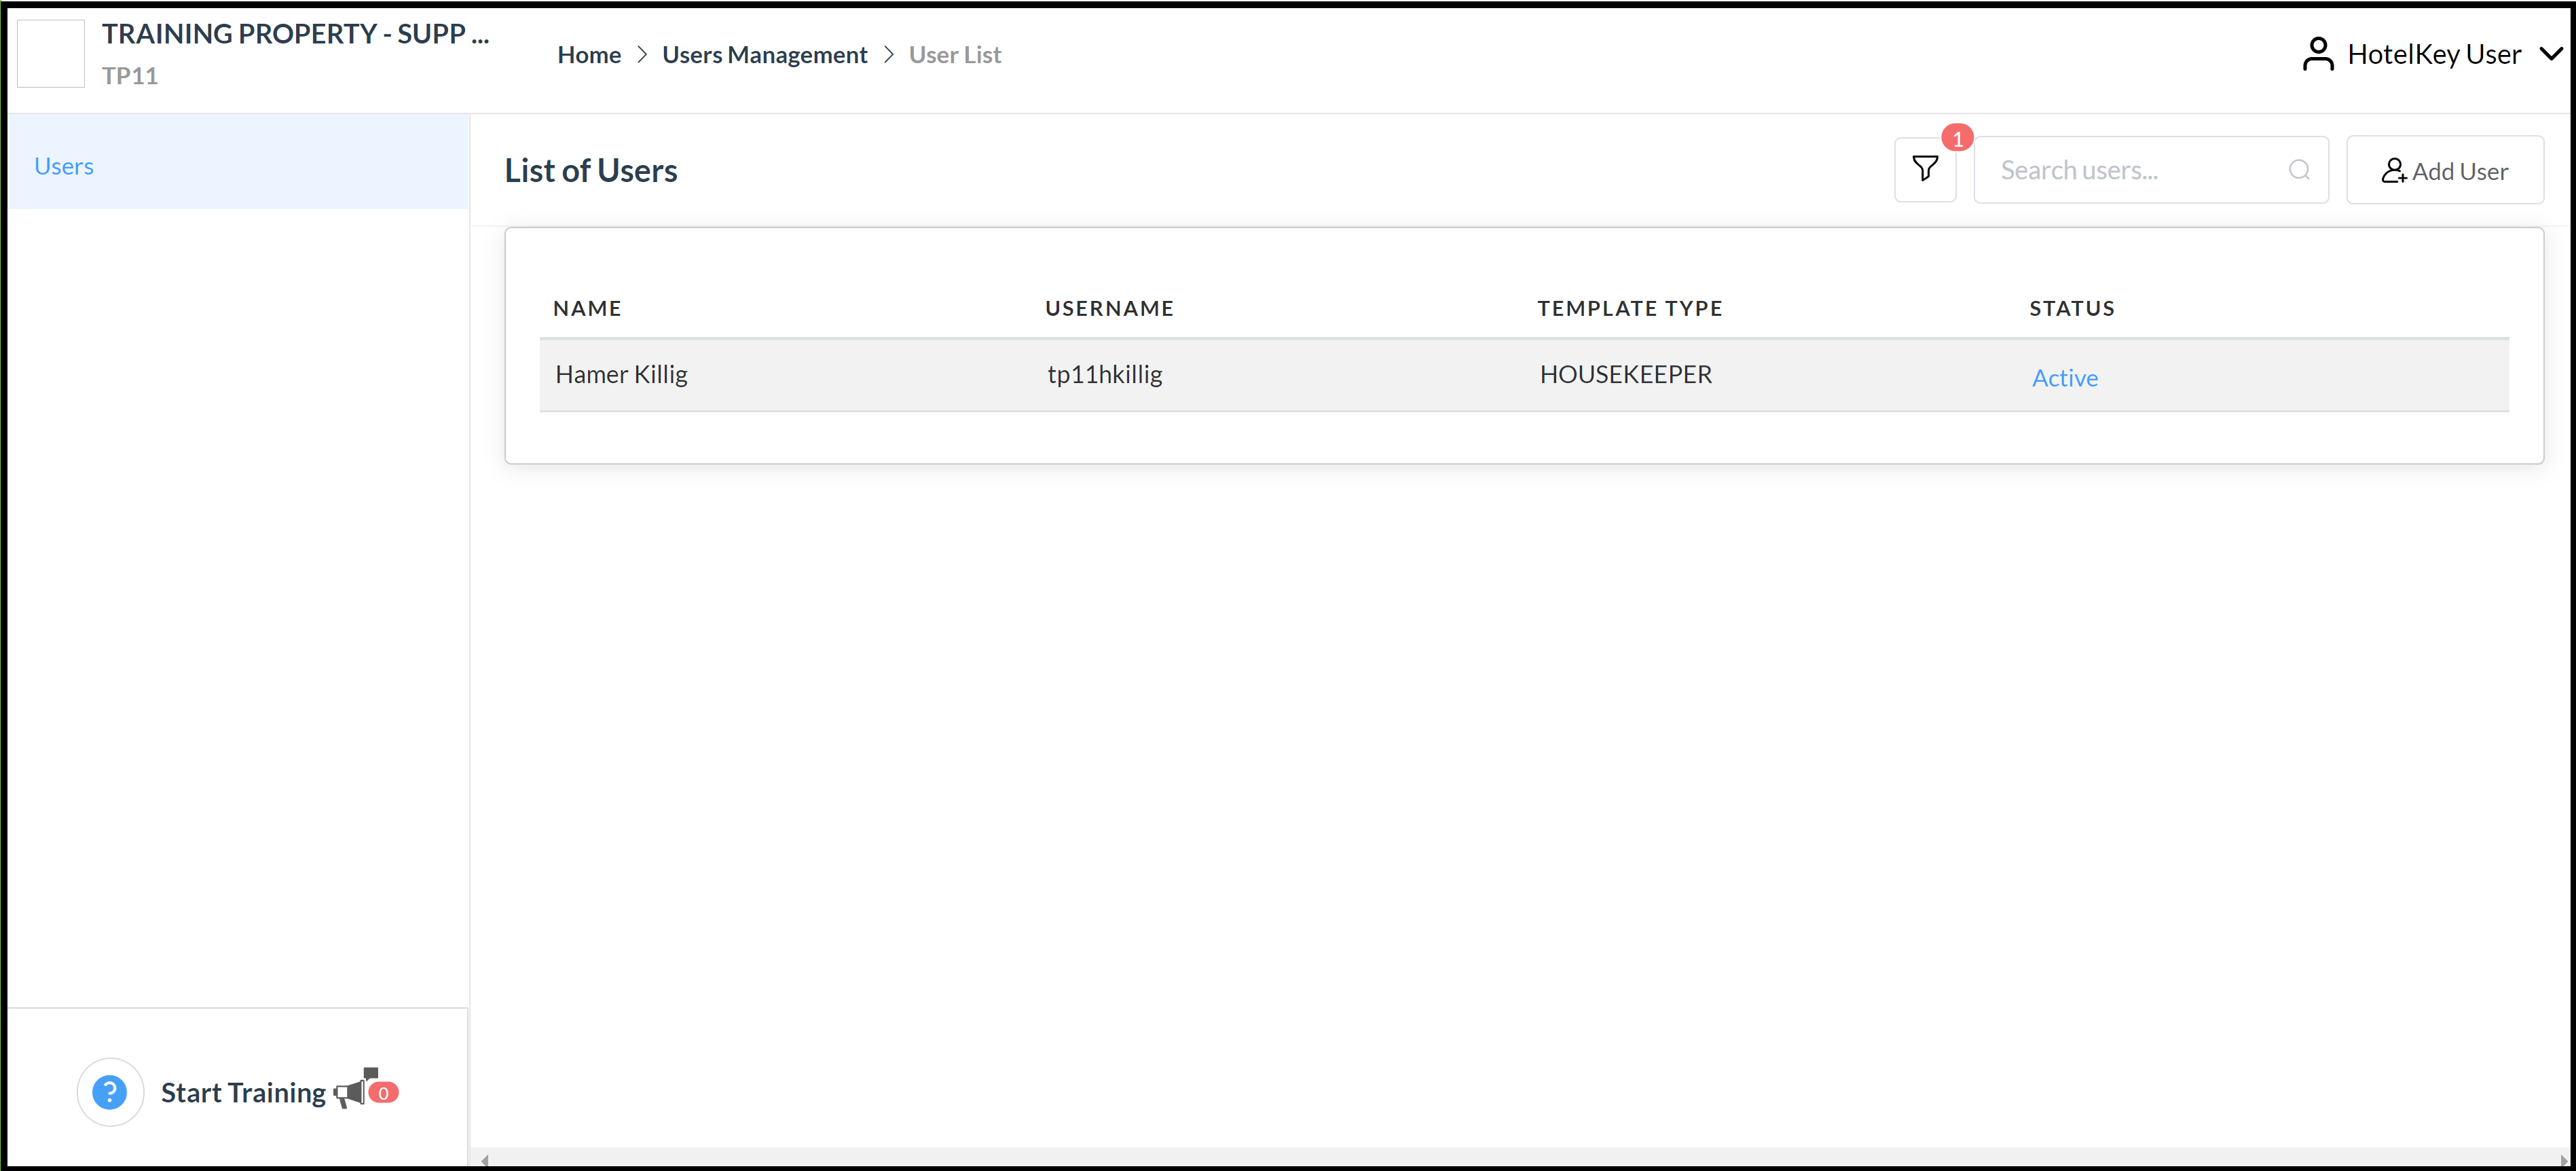This screenshot has height=1171, width=2576.
Task: Open Users Management from the breadcrumb
Action: (x=765, y=54)
